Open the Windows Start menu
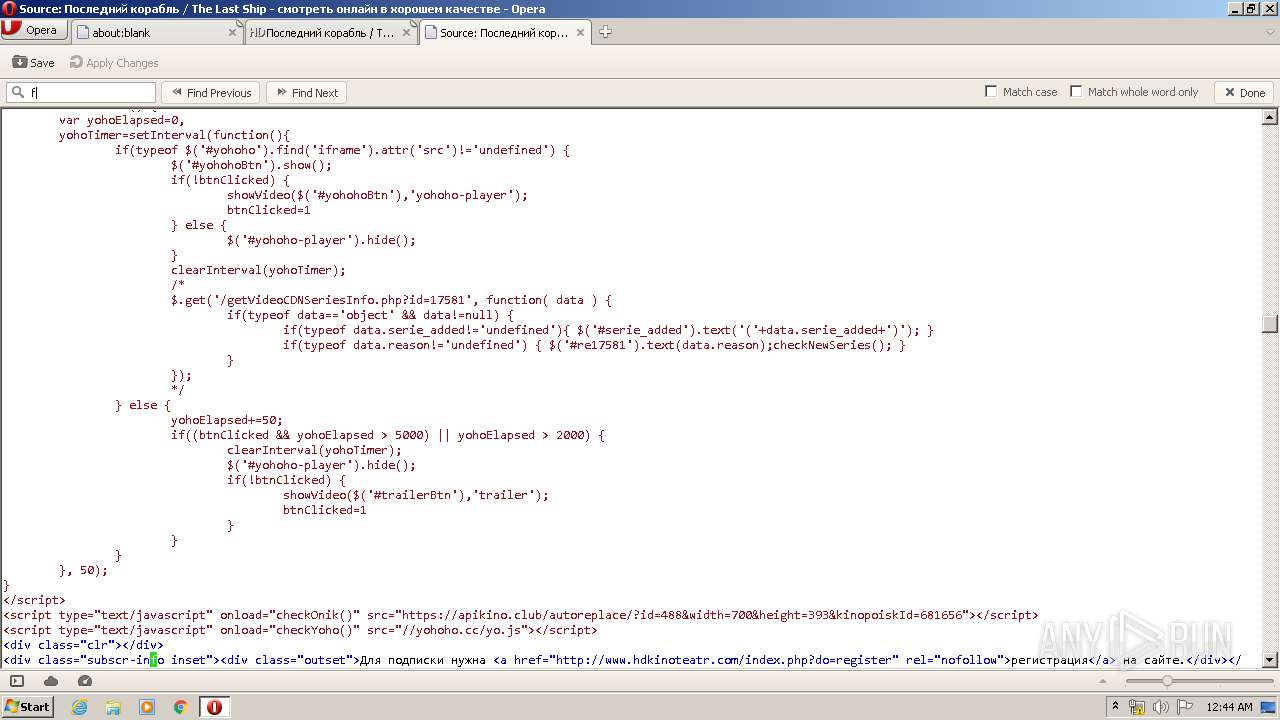 (x=27, y=707)
